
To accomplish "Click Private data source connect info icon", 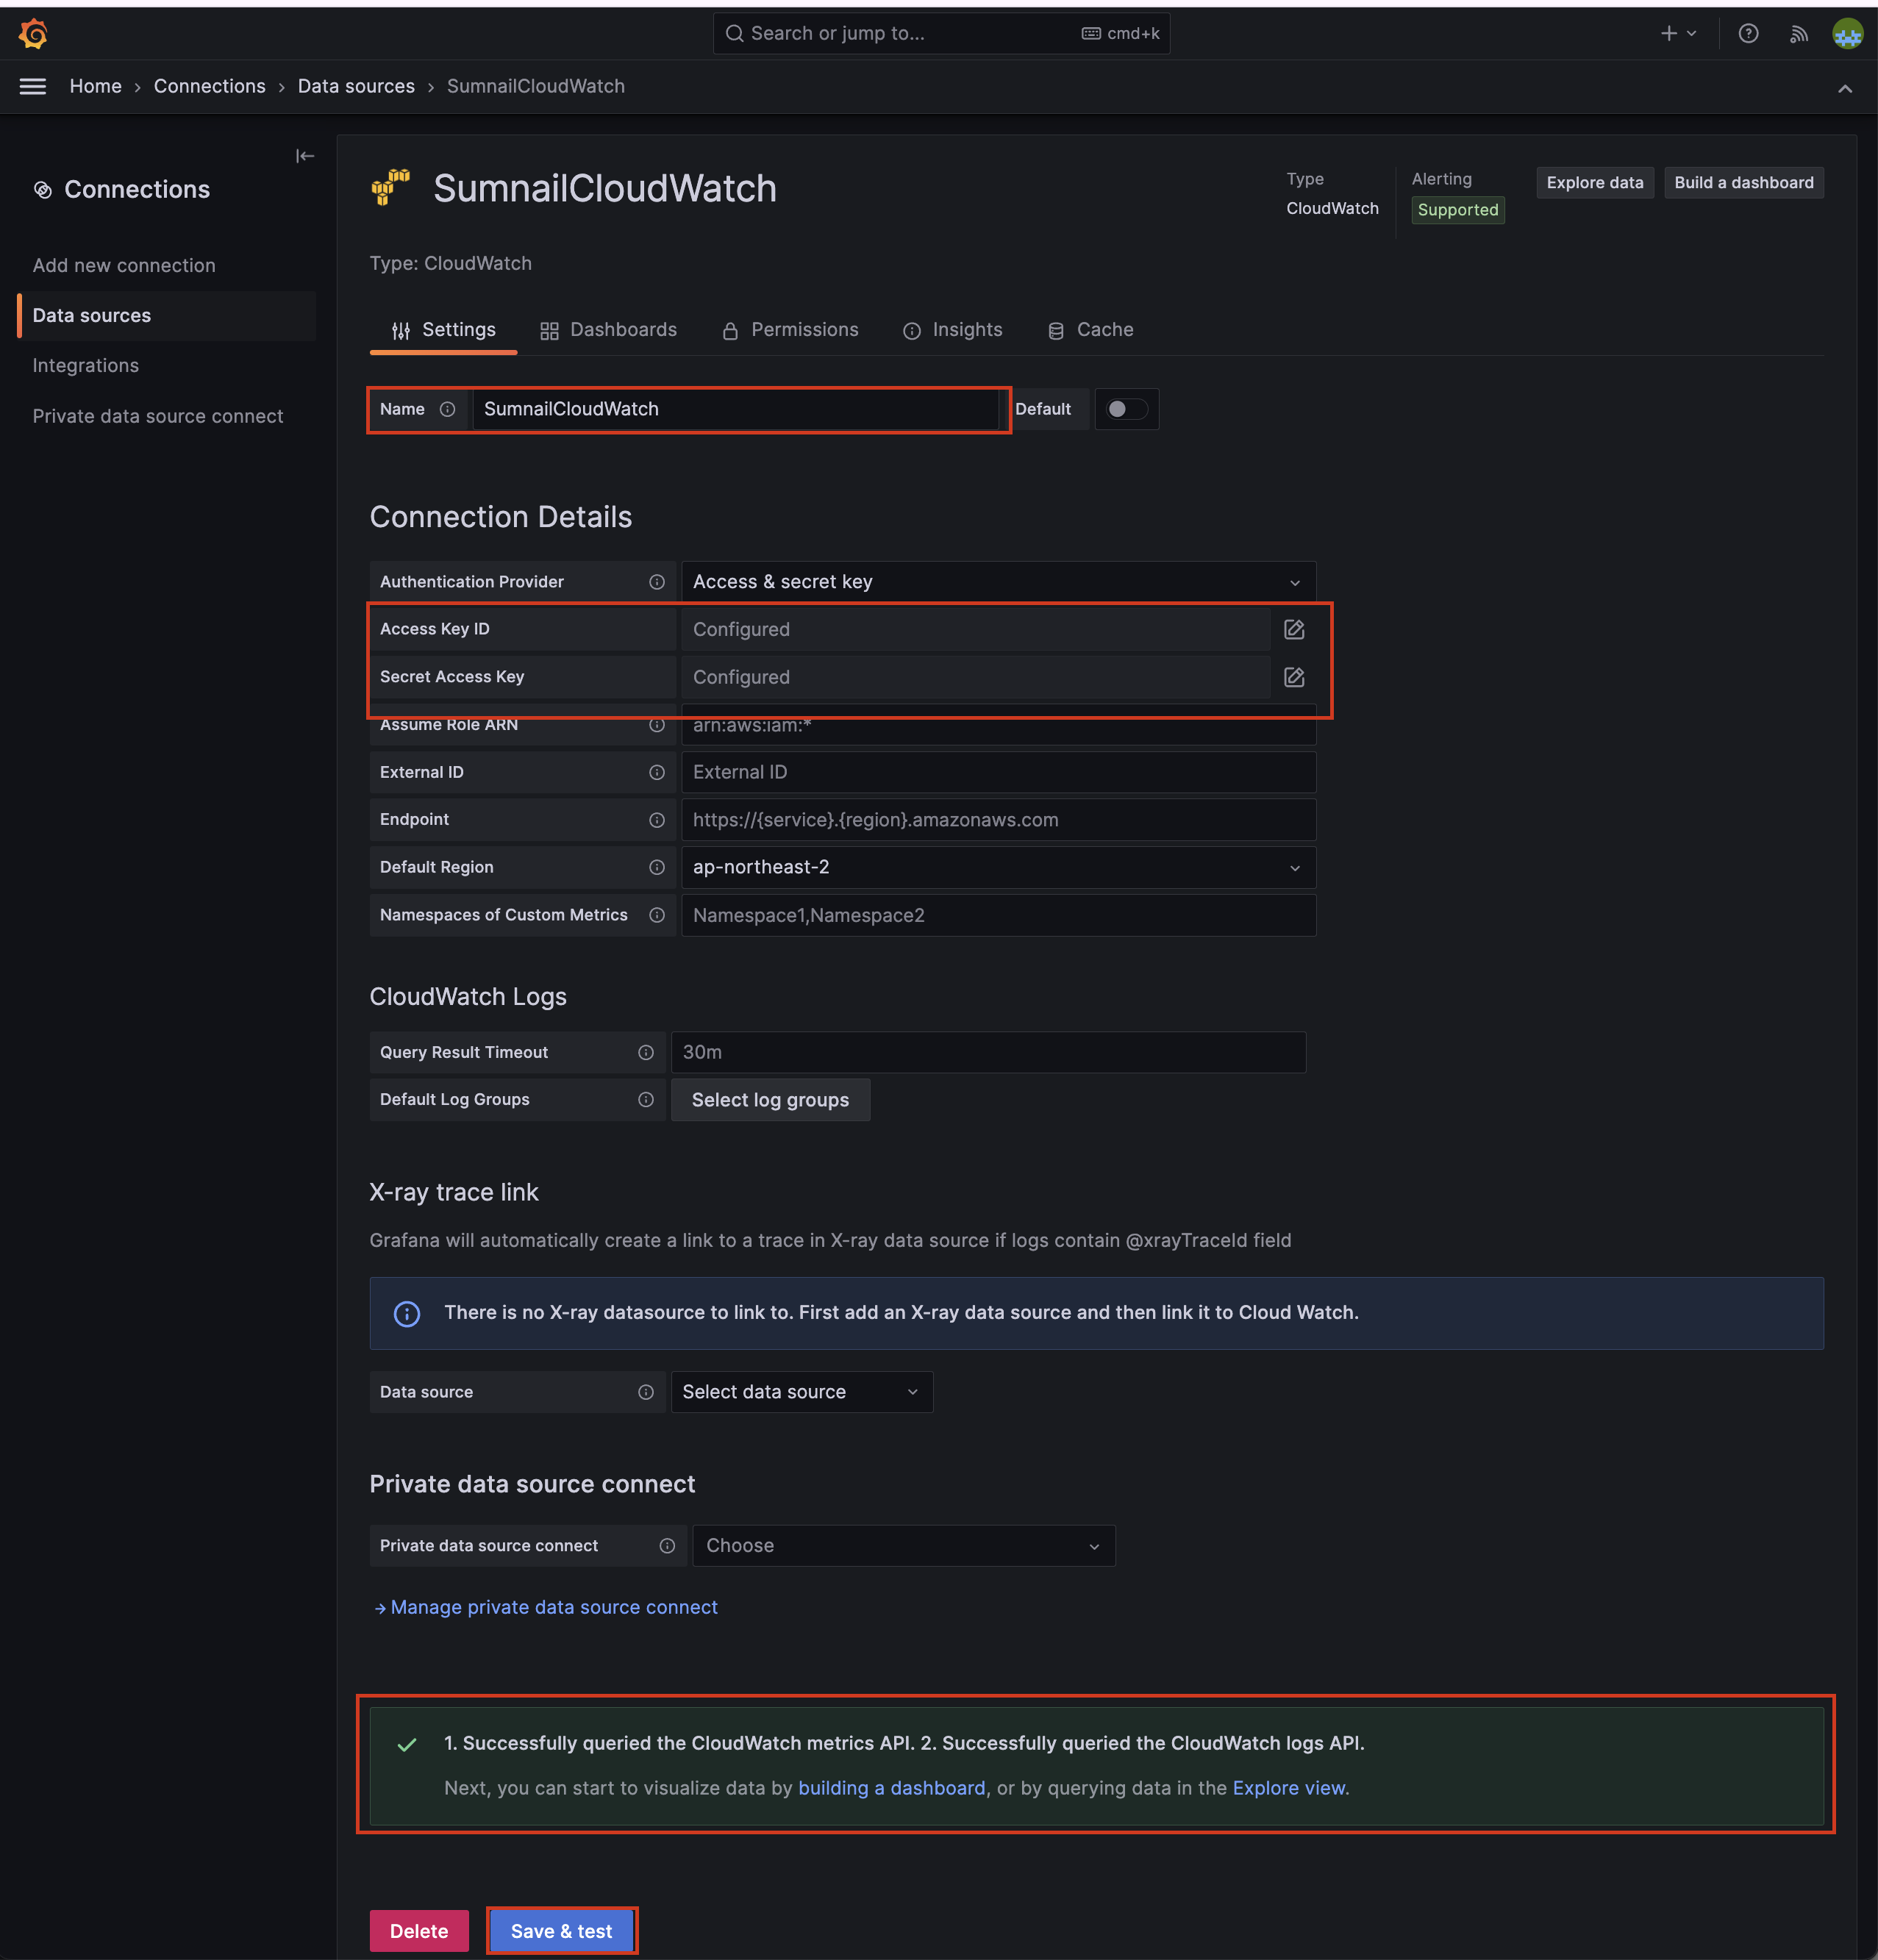I will click(x=667, y=1546).
